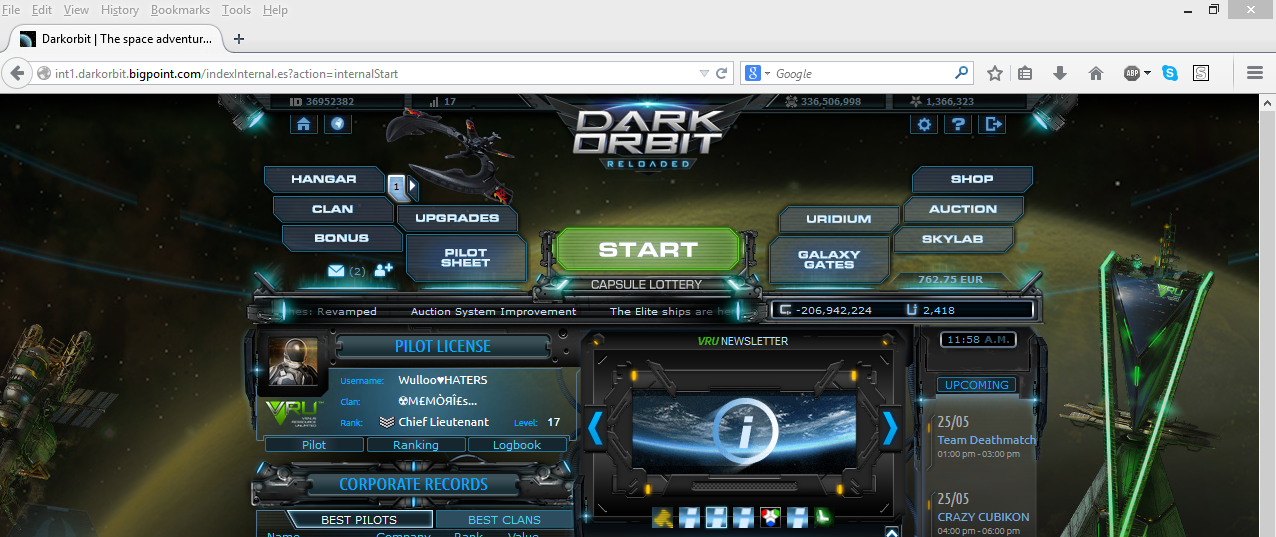This screenshot has height=537, width=1276.
Task: Select the Upcoming events tab
Action: click(976, 385)
